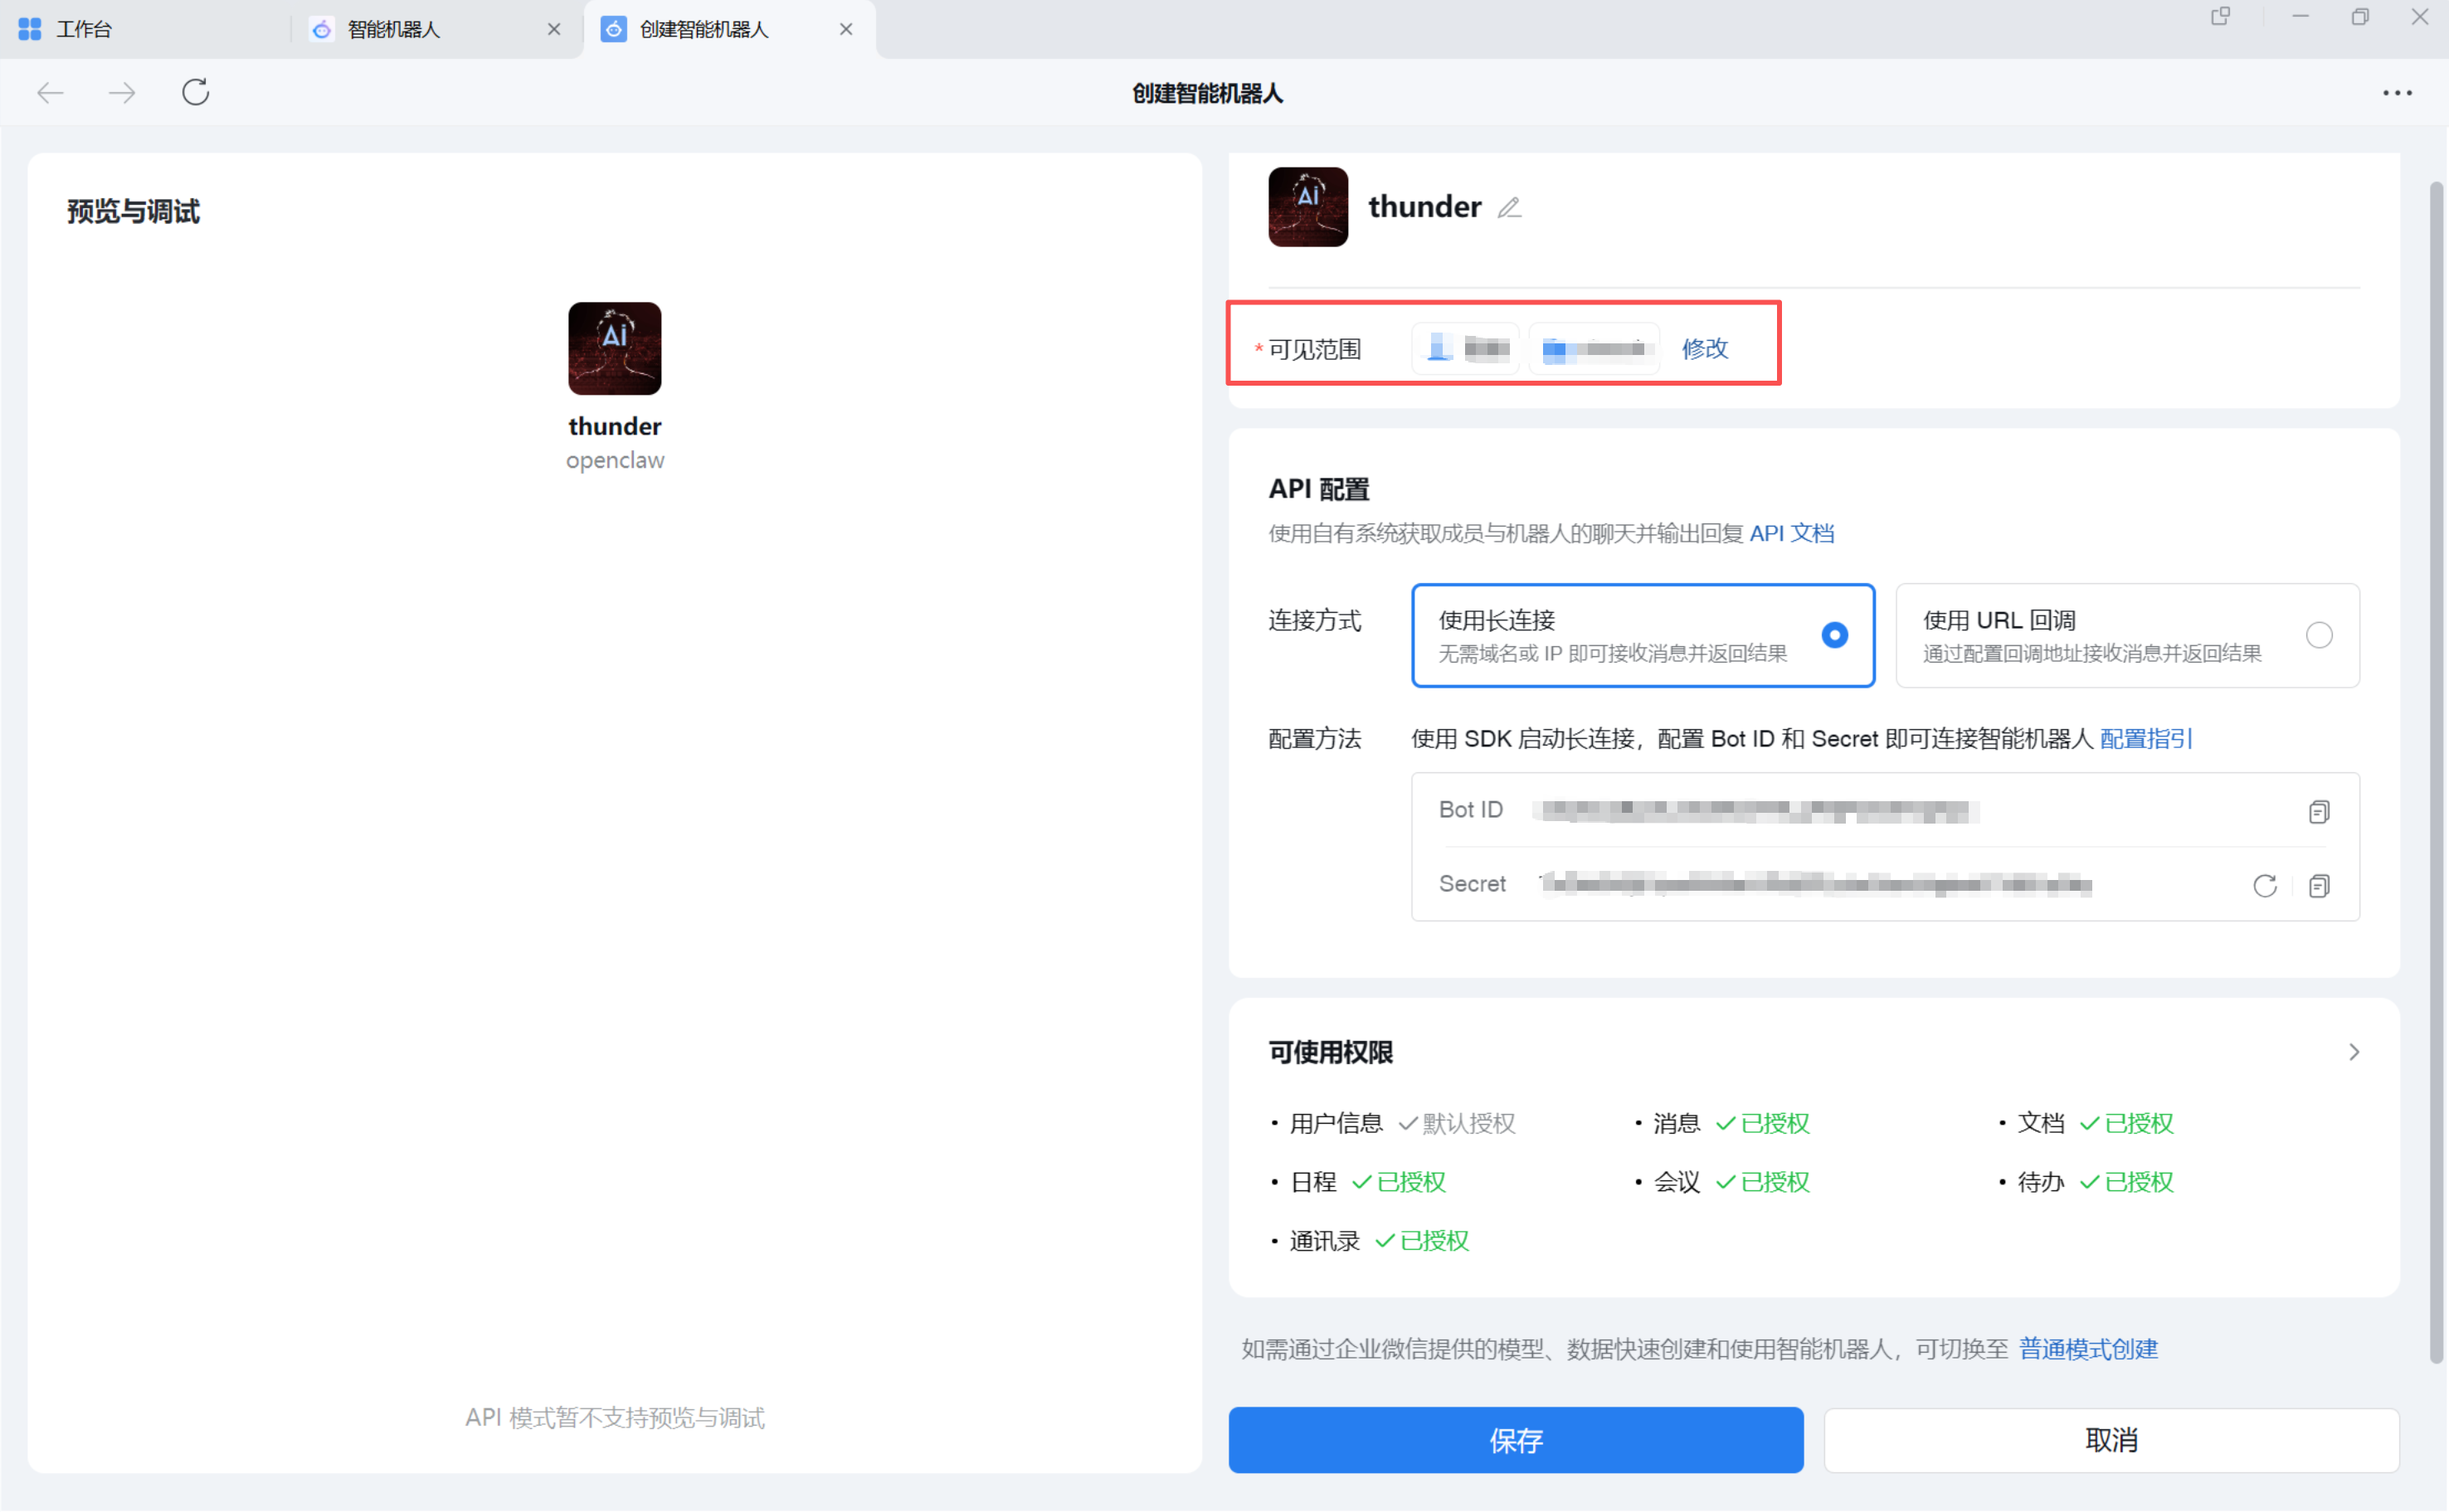Switch to the 智能机器人 tab
Screen dimensions: 2449x1512
tap(394, 29)
